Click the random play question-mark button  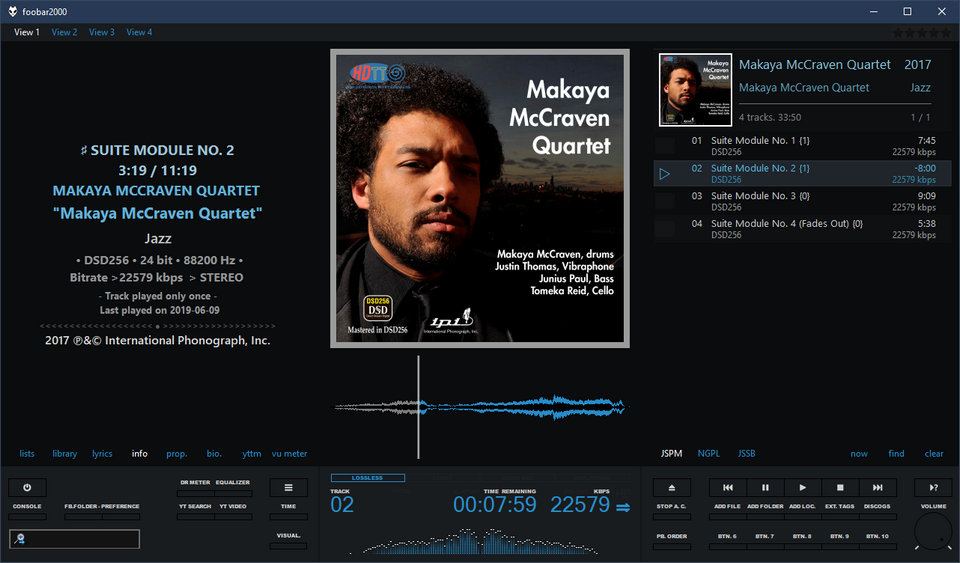(933, 488)
